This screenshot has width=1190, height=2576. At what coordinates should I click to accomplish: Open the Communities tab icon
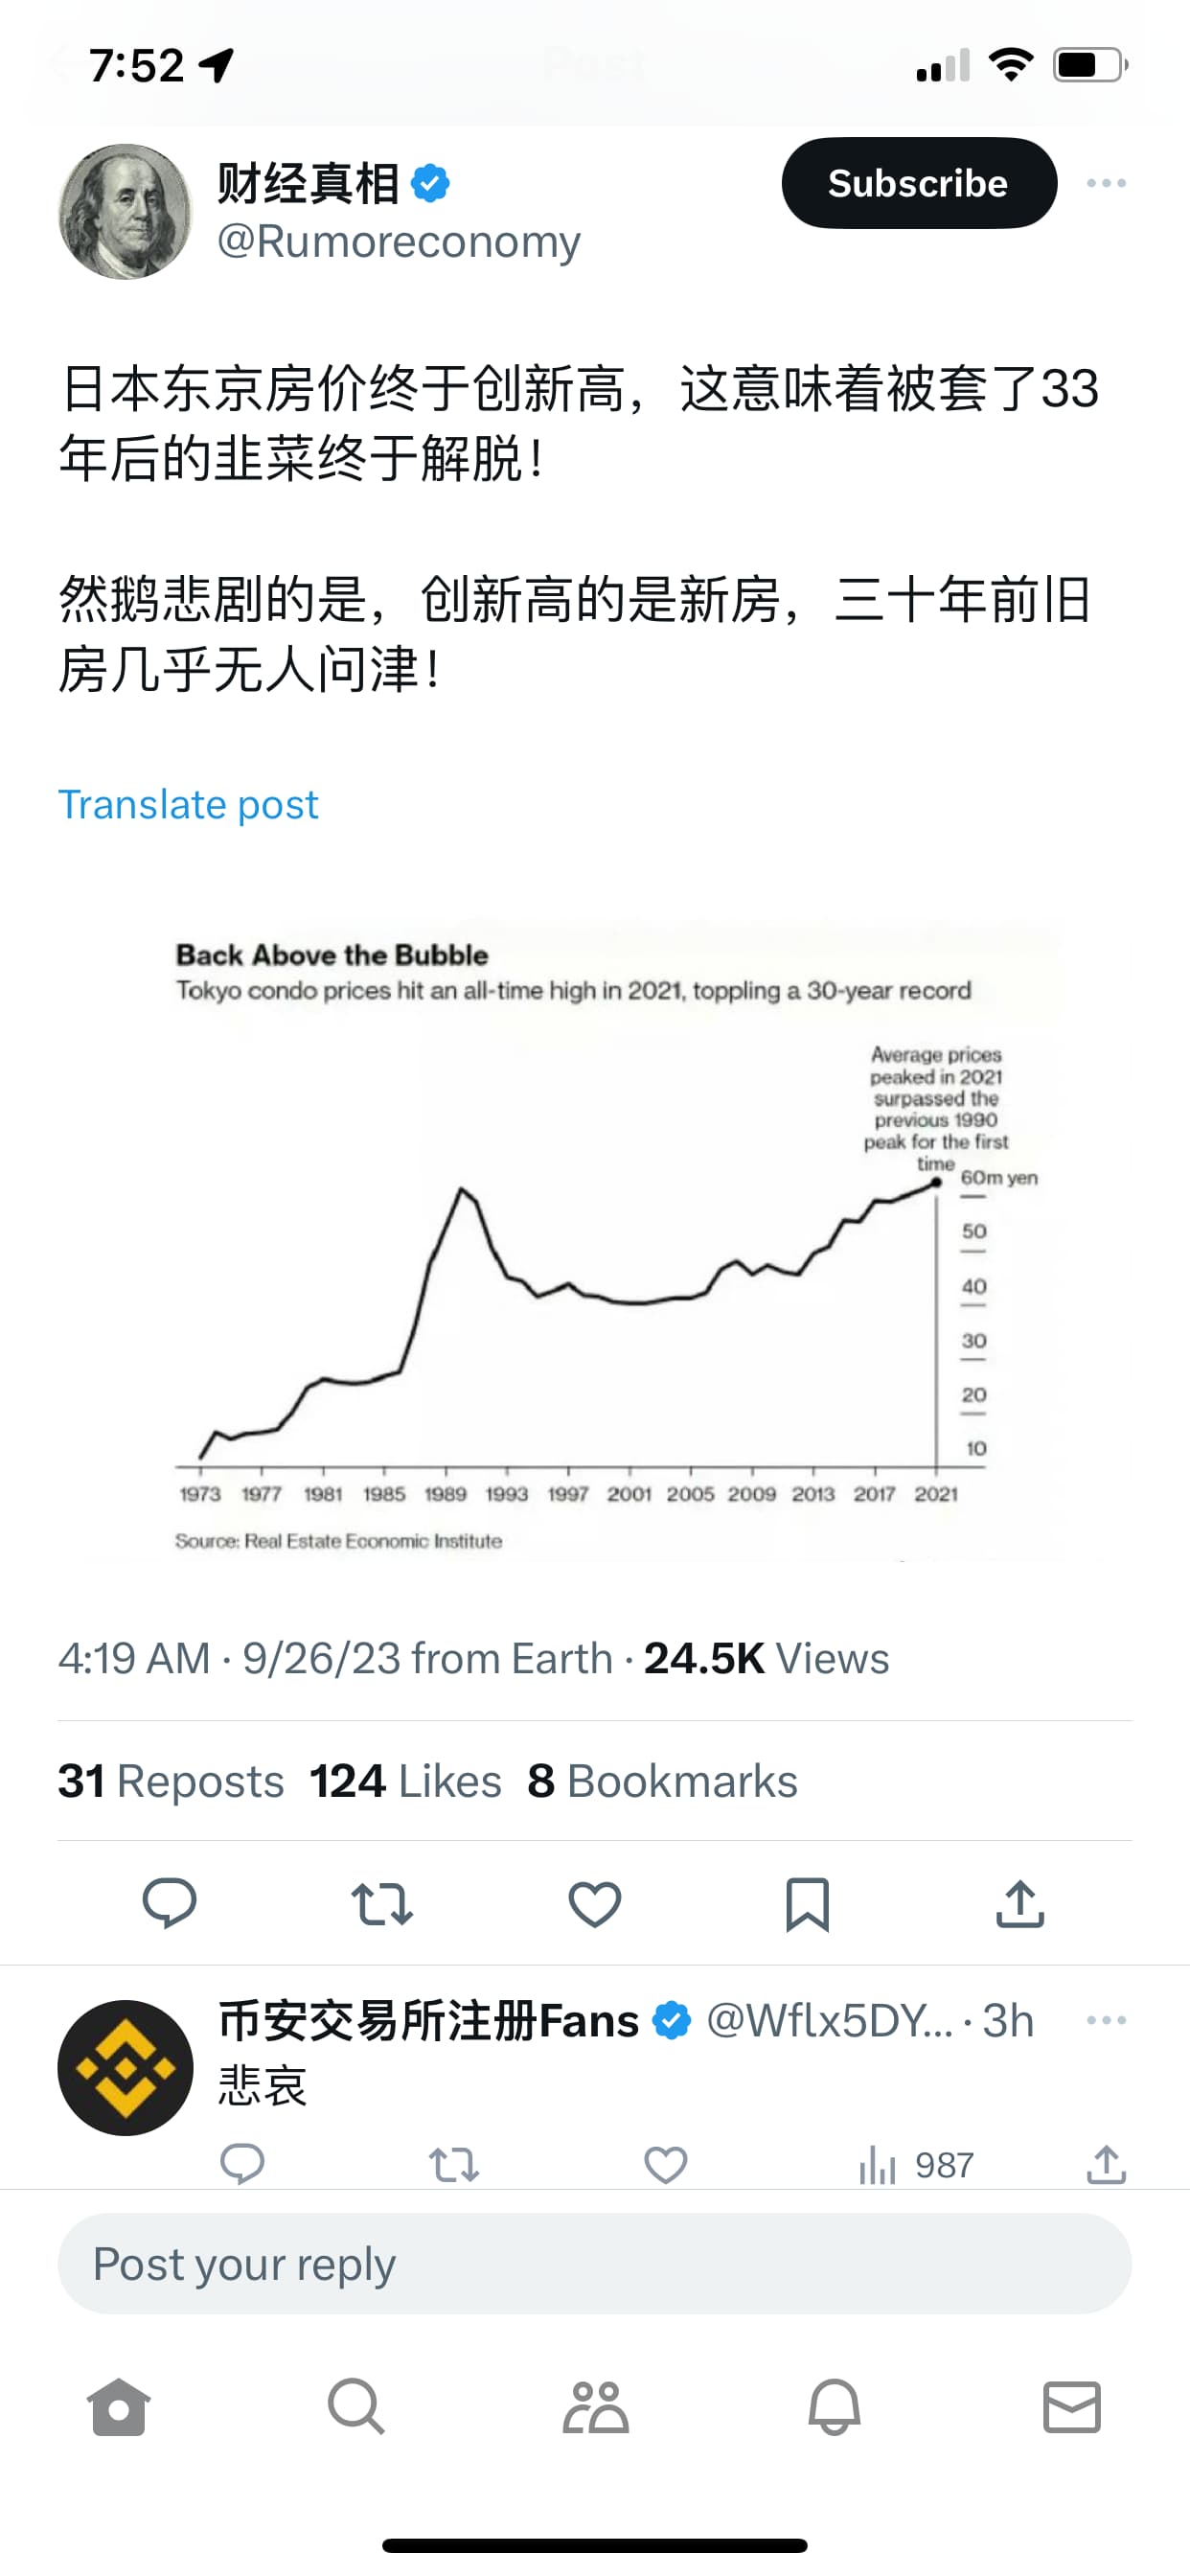[595, 2406]
